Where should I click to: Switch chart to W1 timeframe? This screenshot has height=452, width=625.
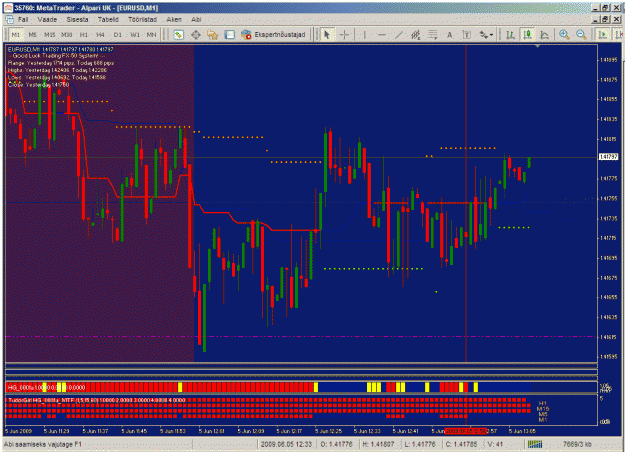pos(135,35)
